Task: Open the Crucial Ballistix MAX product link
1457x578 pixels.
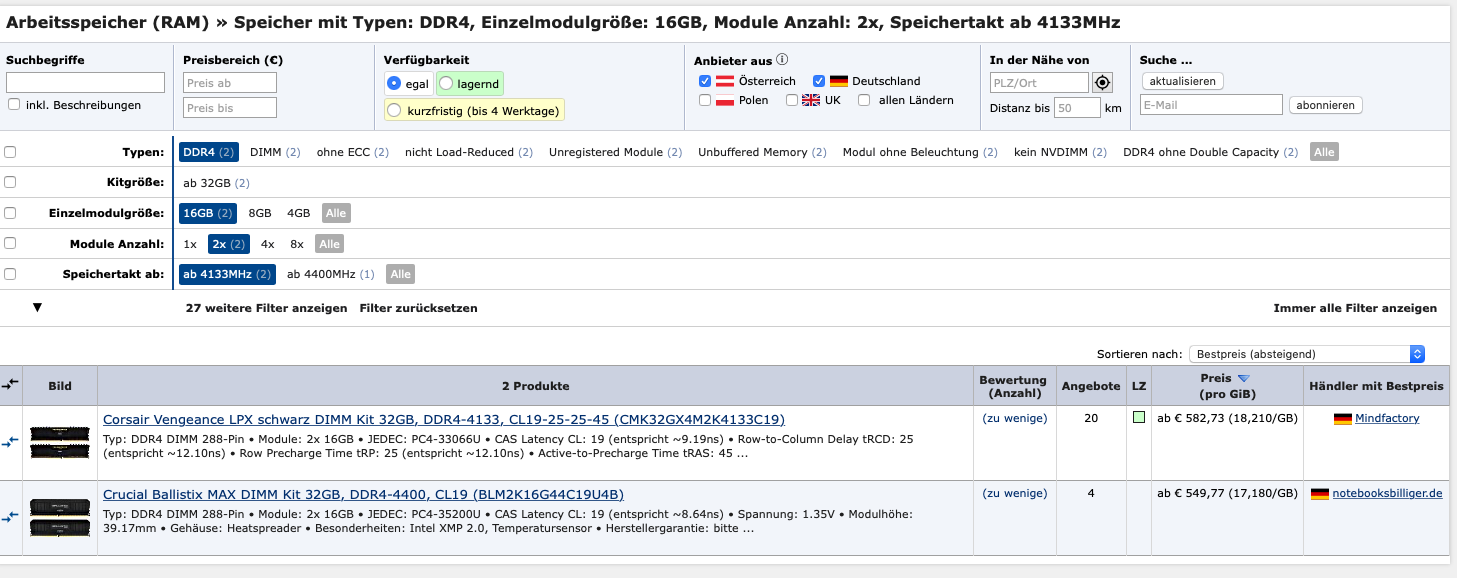Action: 363,494
